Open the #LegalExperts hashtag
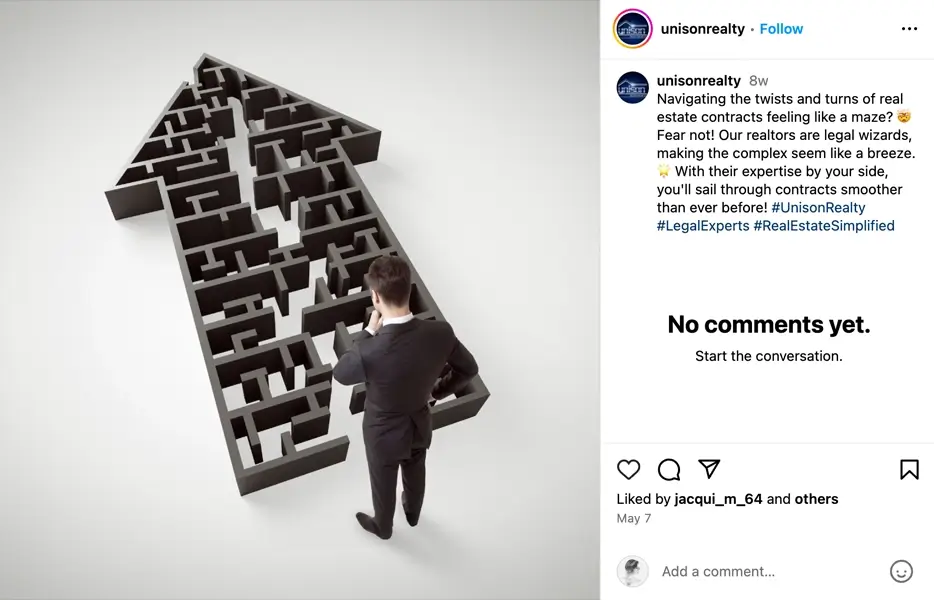This screenshot has width=934, height=600. 703,226
